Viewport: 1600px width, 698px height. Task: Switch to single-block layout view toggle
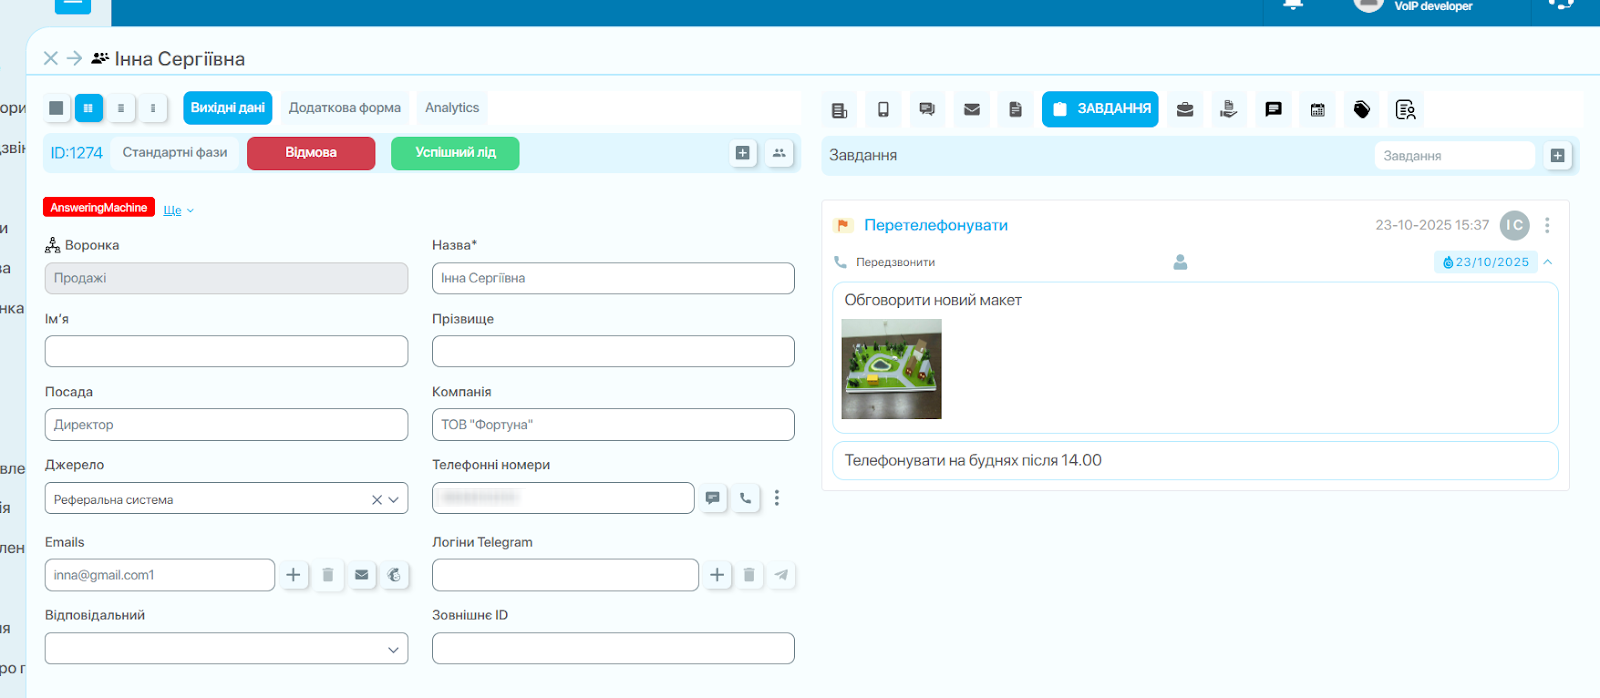point(57,108)
